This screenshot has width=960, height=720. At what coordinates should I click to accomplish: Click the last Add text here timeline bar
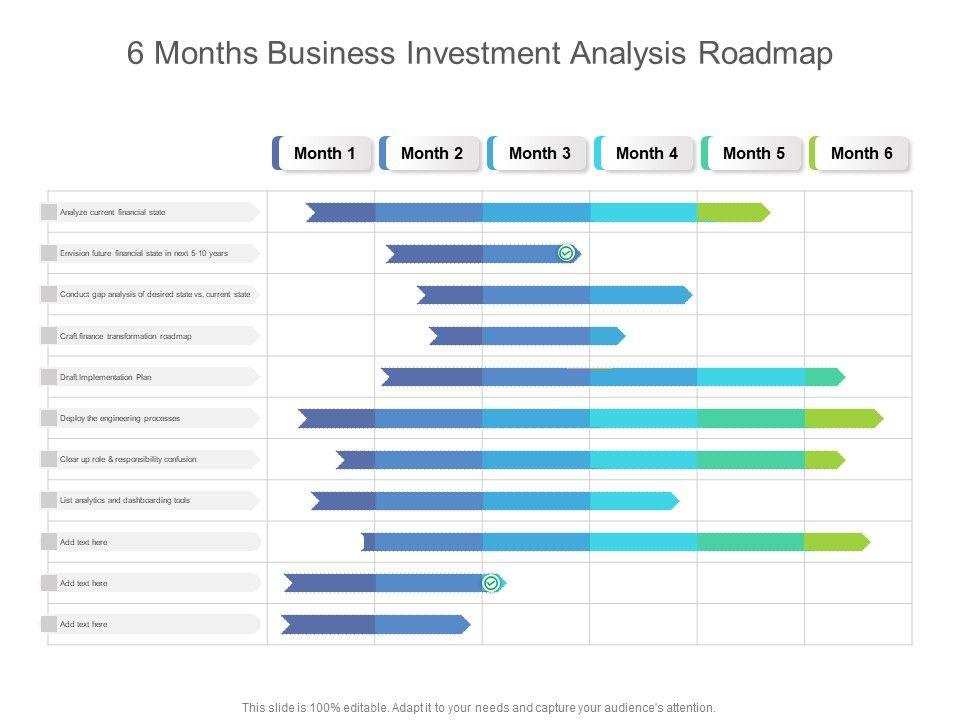click(x=375, y=624)
